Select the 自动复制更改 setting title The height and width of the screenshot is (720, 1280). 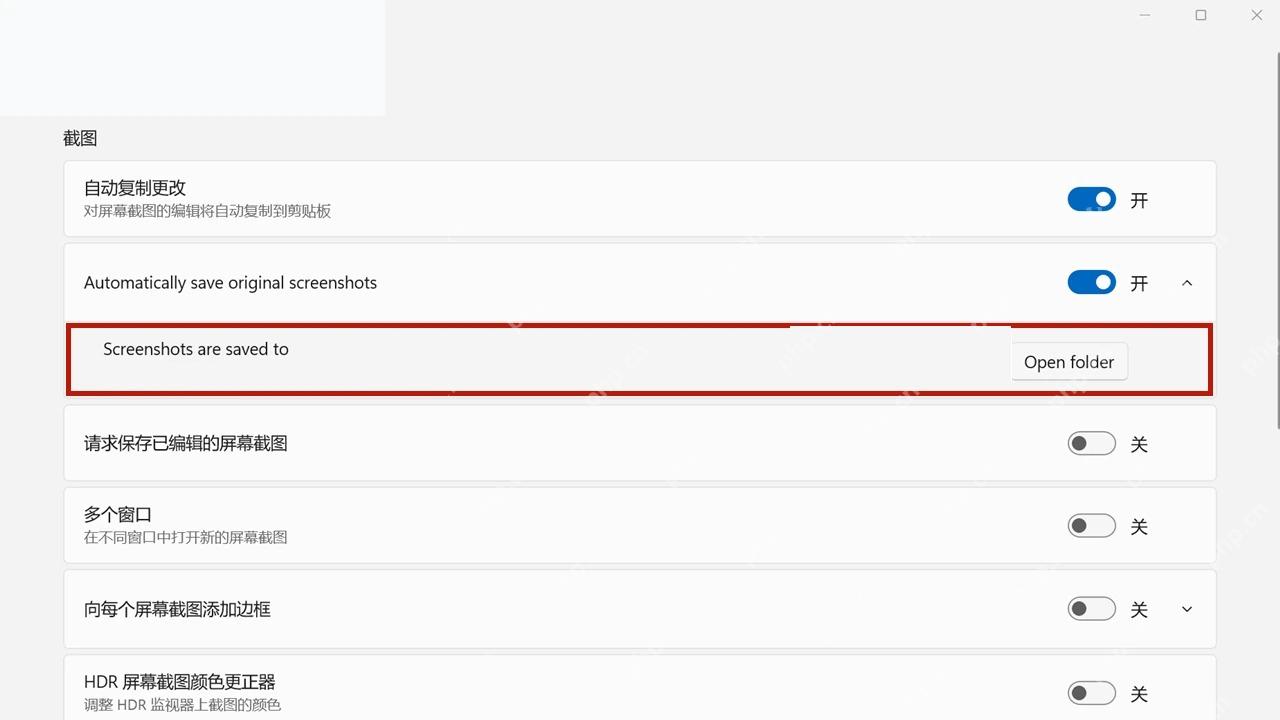click(135, 188)
